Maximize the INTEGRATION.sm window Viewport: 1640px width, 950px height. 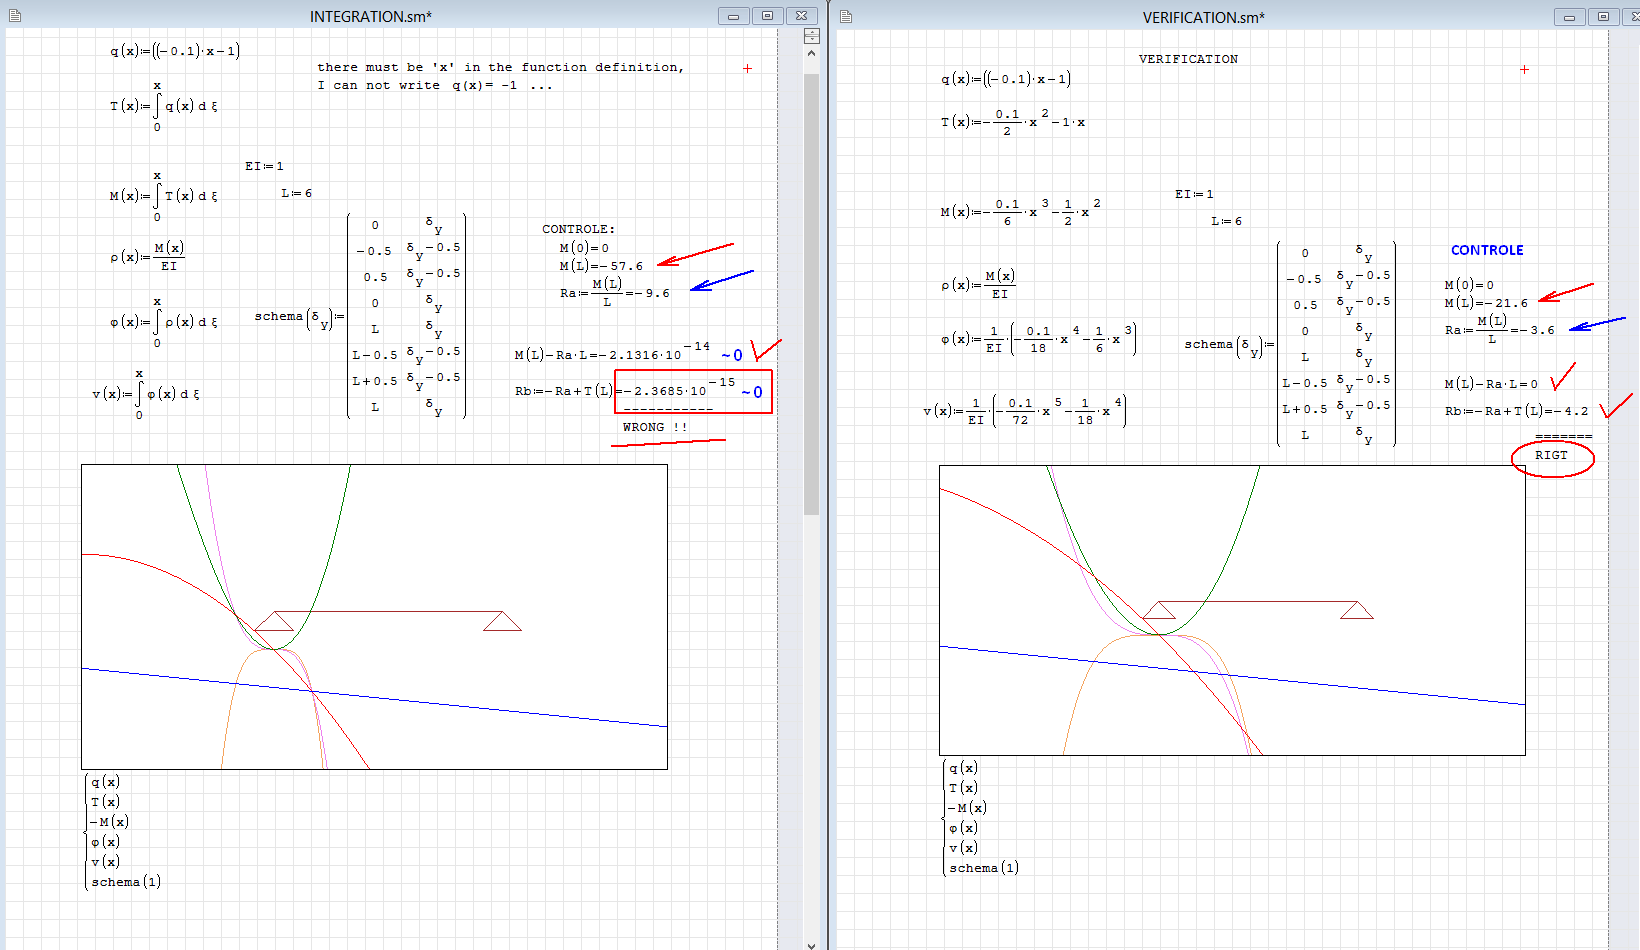[767, 16]
